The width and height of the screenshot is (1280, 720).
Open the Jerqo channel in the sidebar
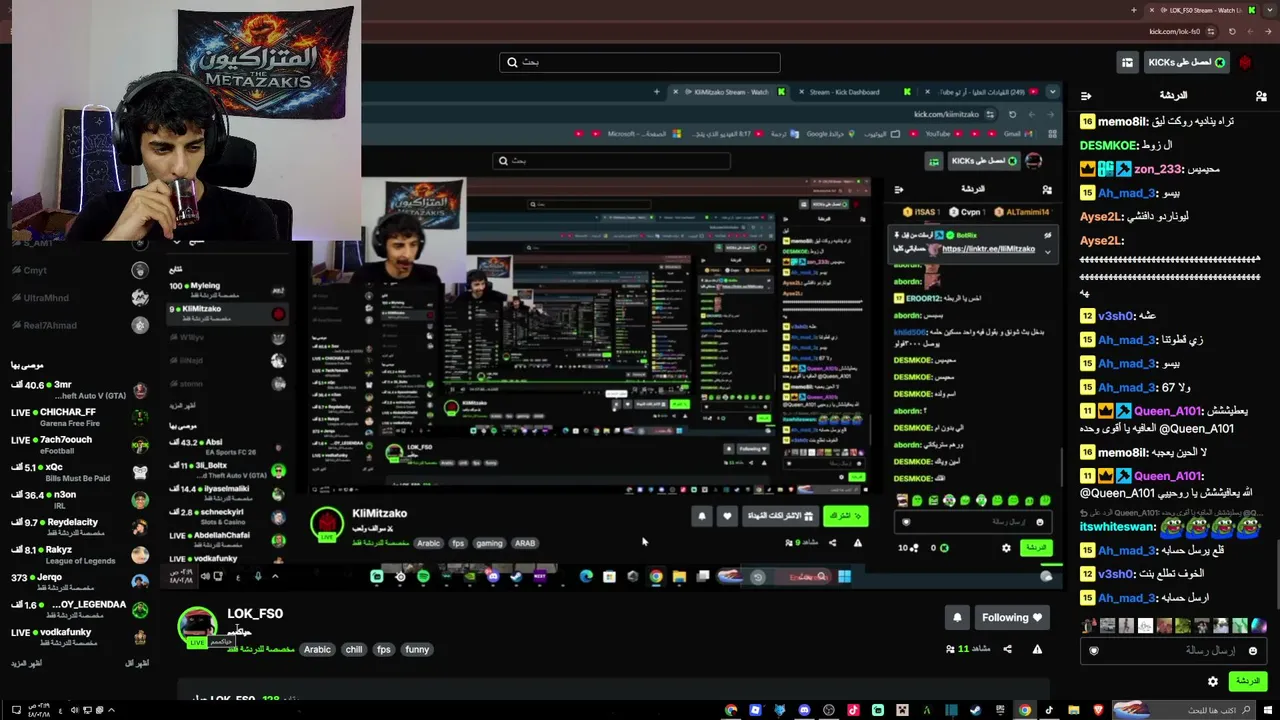coord(80,582)
